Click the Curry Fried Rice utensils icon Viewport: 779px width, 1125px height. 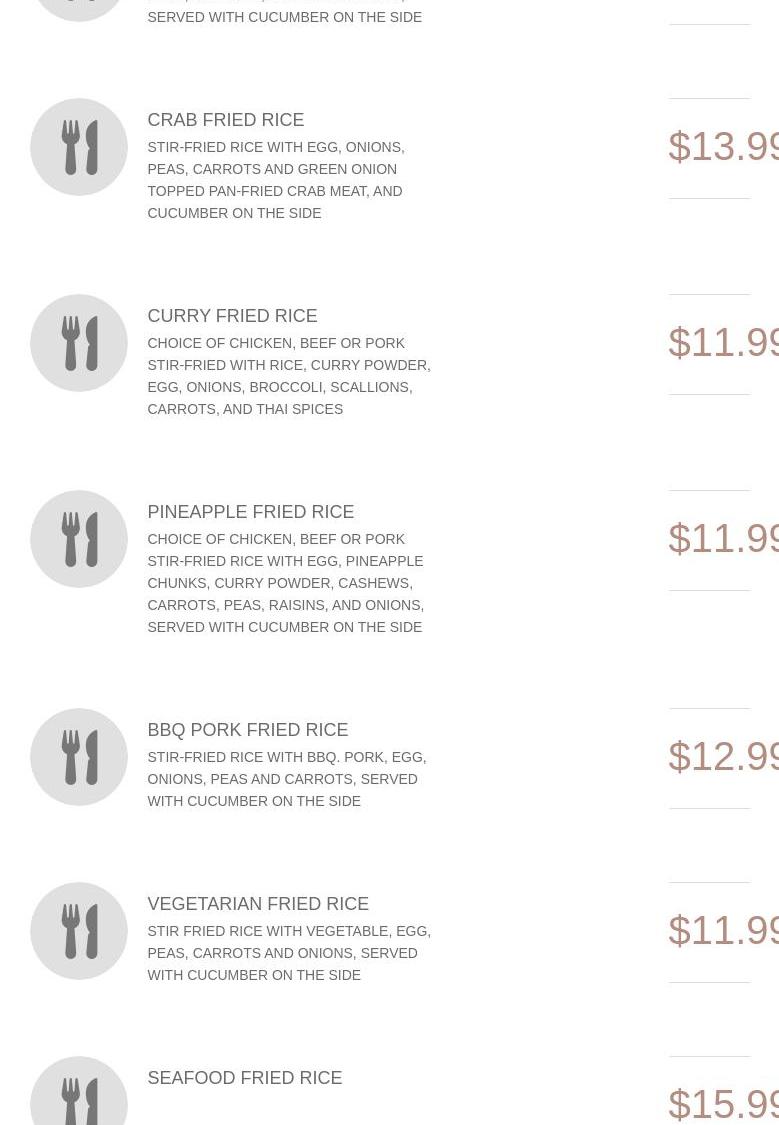79,343
